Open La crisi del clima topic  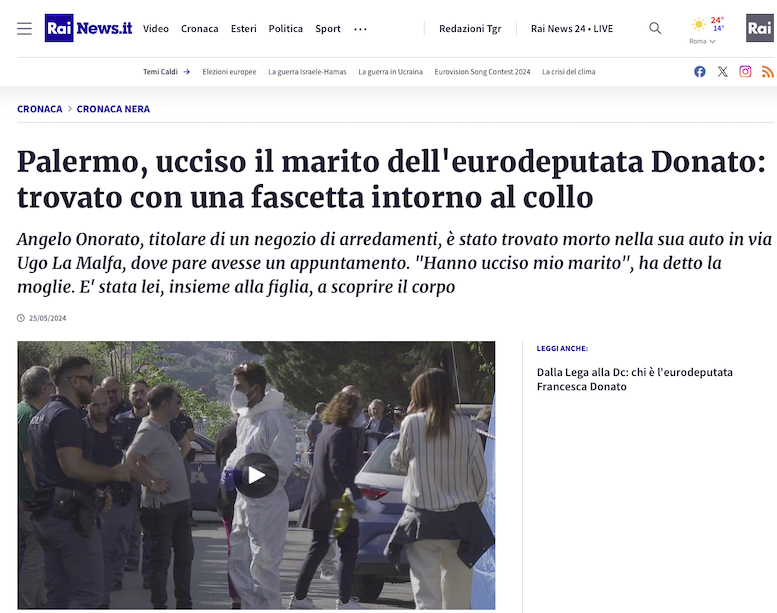pyautogui.click(x=568, y=72)
